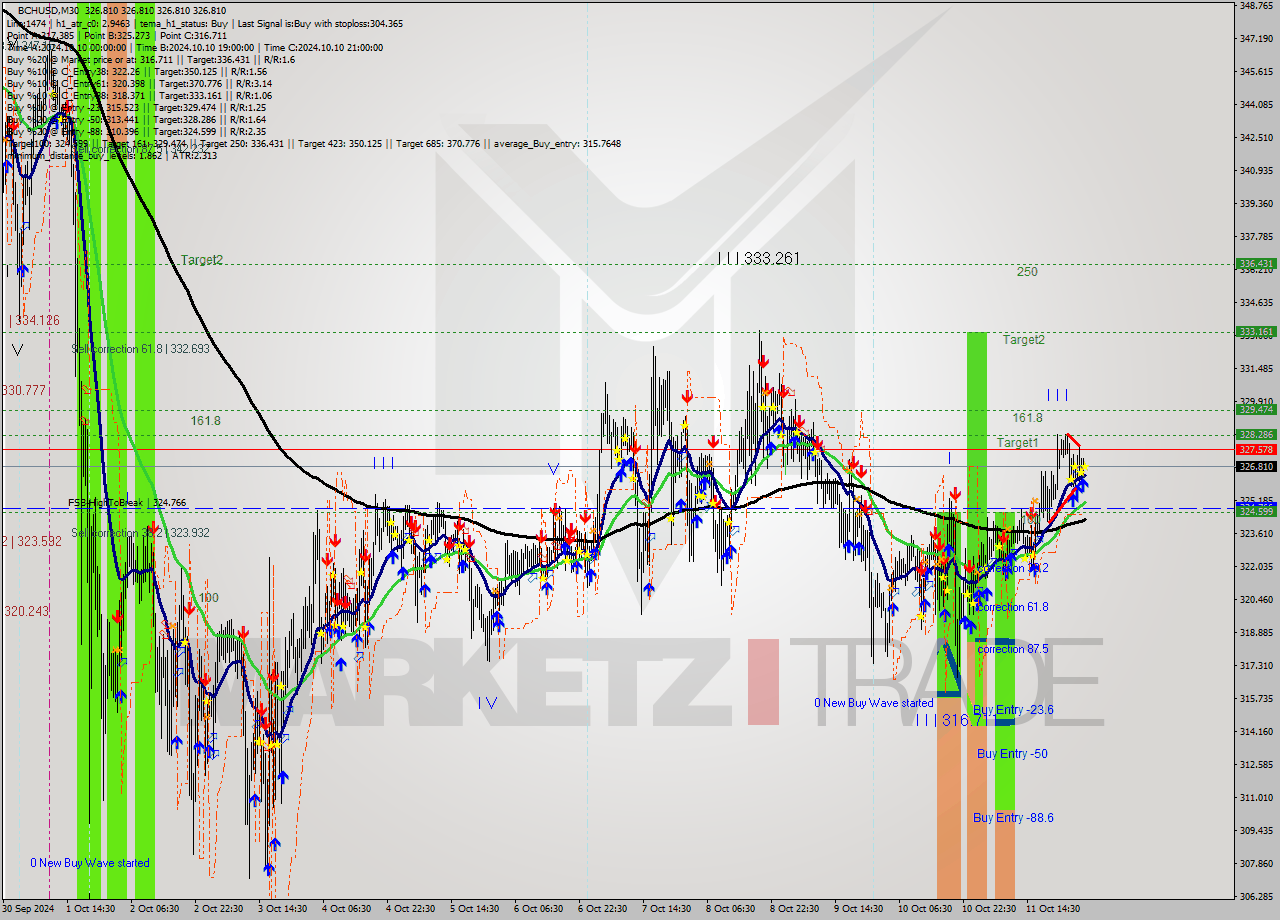Viewport: 1280px width, 920px height.
Task: Click the green 336.431 price tag
Action: [x=1256, y=265]
